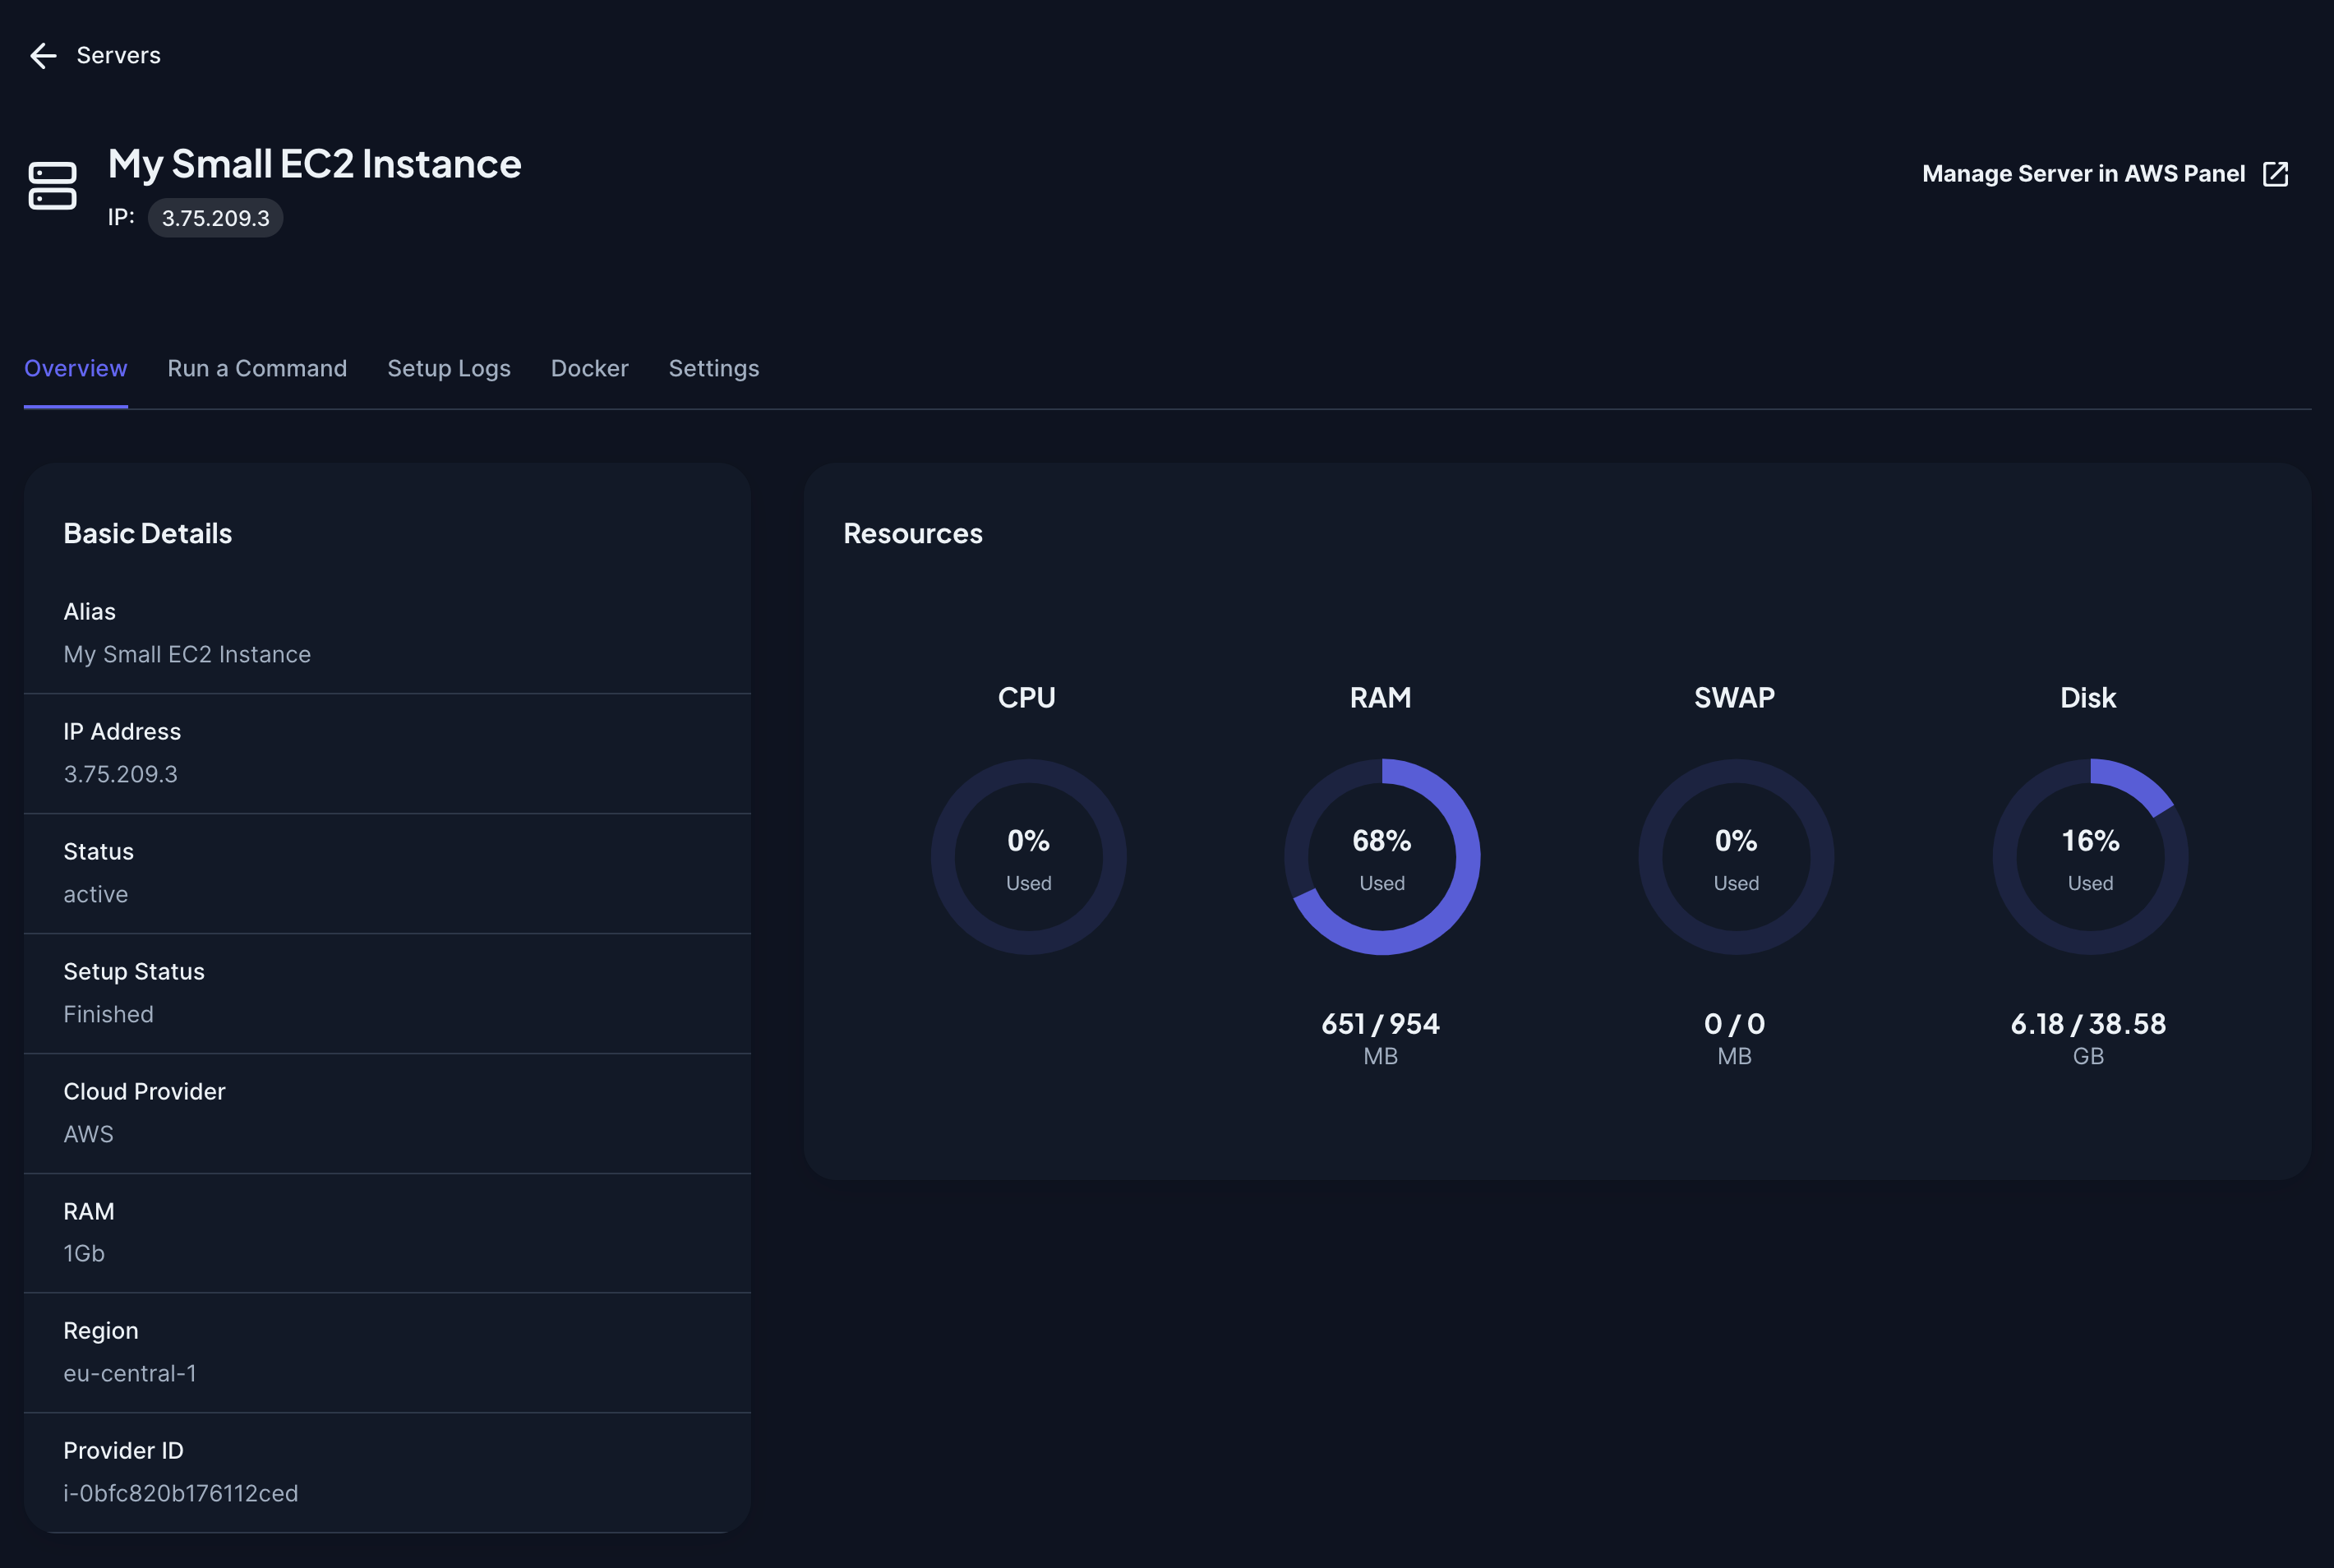Open the Setup Logs tab
This screenshot has width=2334, height=1568.
pyautogui.click(x=448, y=368)
